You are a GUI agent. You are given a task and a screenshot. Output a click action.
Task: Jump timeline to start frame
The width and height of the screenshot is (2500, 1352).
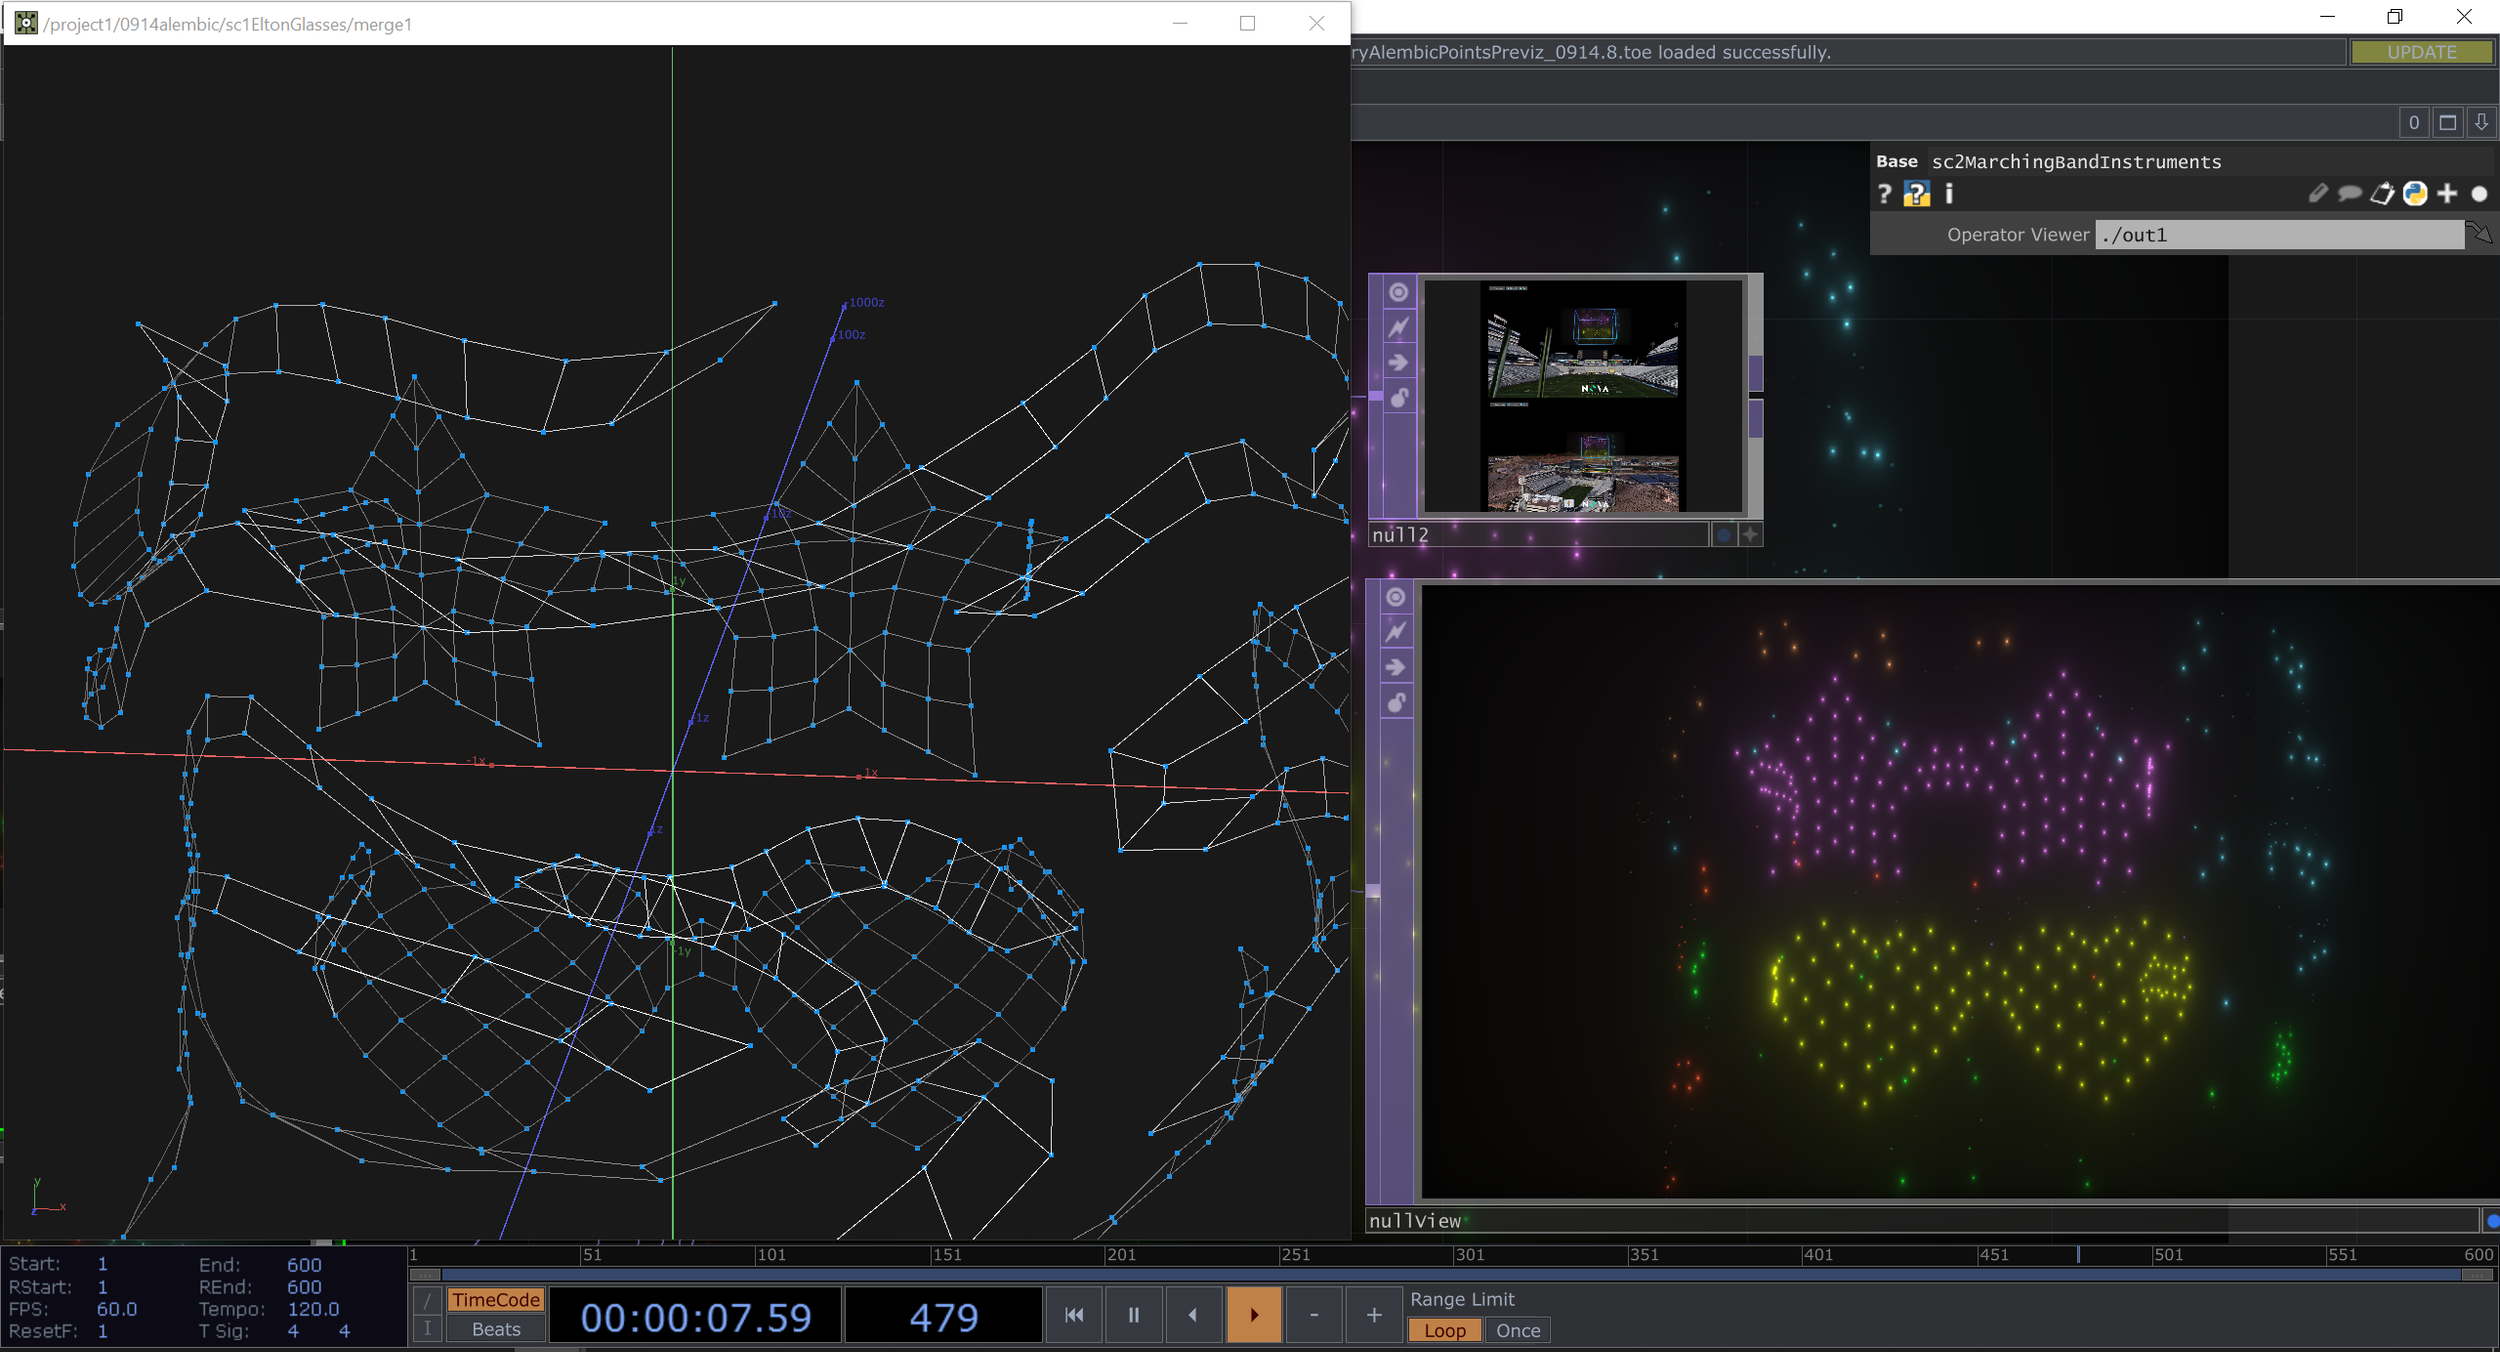(1074, 1315)
